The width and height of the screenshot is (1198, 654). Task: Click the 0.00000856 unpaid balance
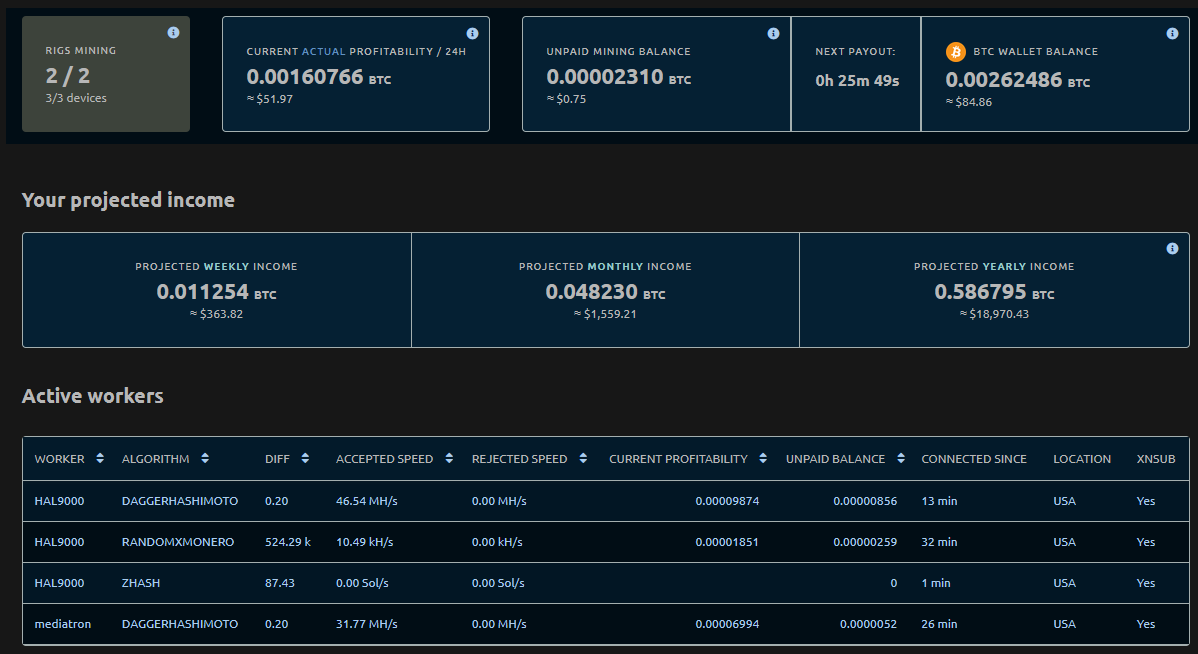(x=865, y=501)
